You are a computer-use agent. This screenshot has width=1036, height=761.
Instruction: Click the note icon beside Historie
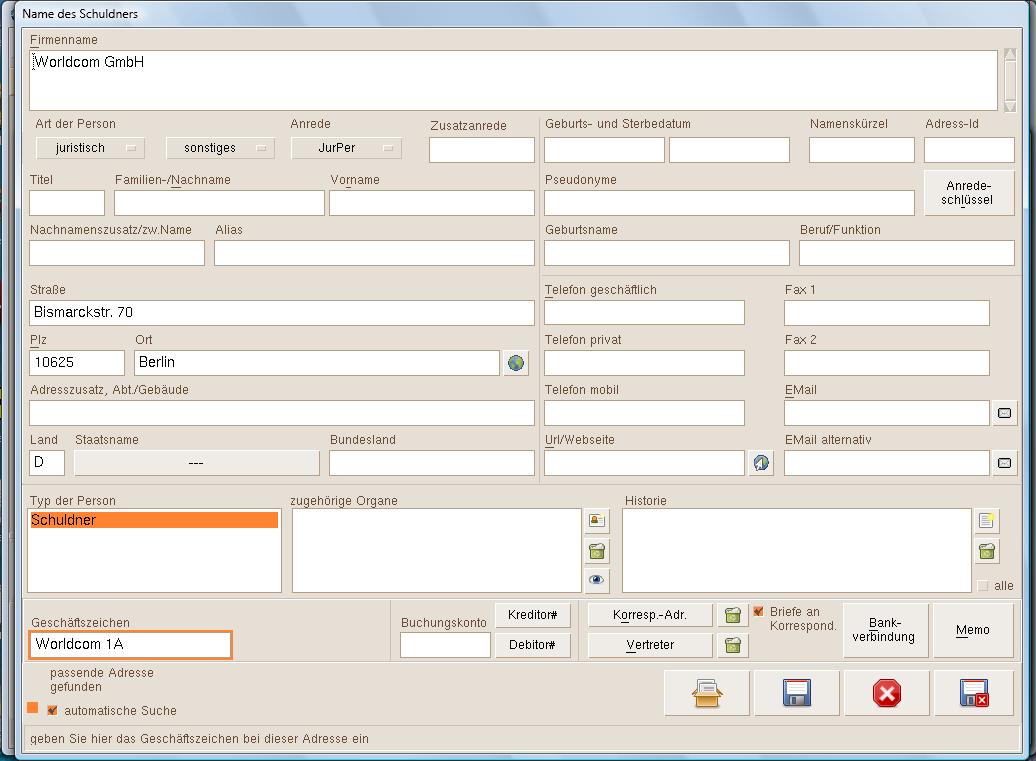986,521
